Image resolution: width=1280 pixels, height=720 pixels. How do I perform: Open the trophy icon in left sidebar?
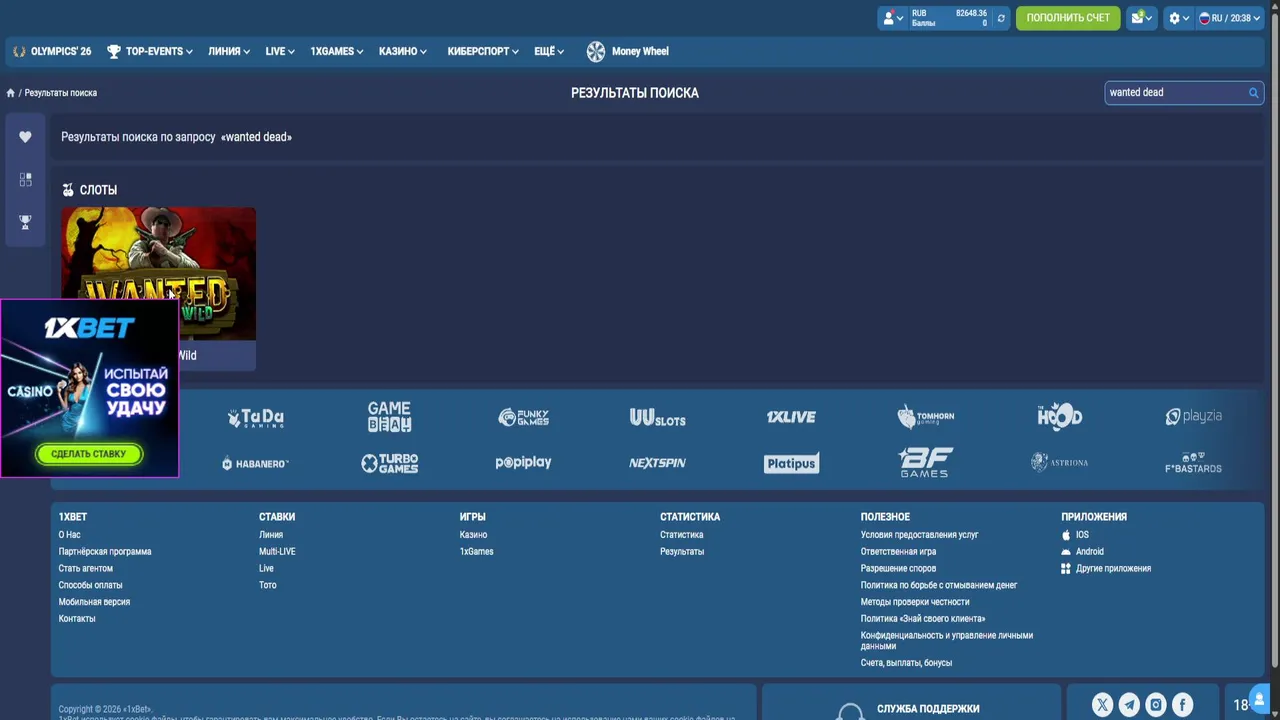(x=25, y=222)
